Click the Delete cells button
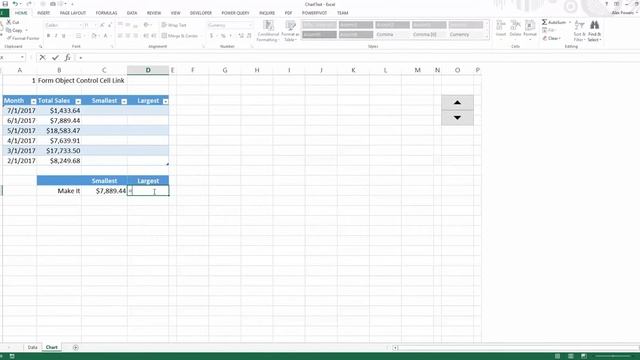This screenshot has height=360, width=640. coord(516,29)
